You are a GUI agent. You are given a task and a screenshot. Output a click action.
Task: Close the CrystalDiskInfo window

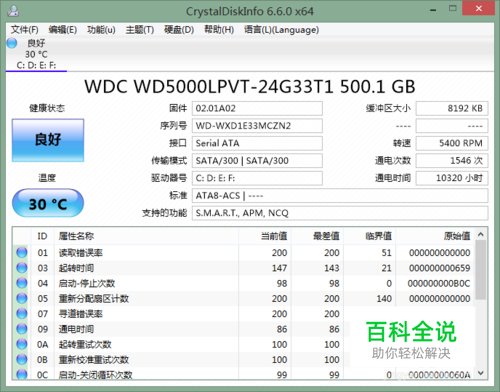coord(479,8)
